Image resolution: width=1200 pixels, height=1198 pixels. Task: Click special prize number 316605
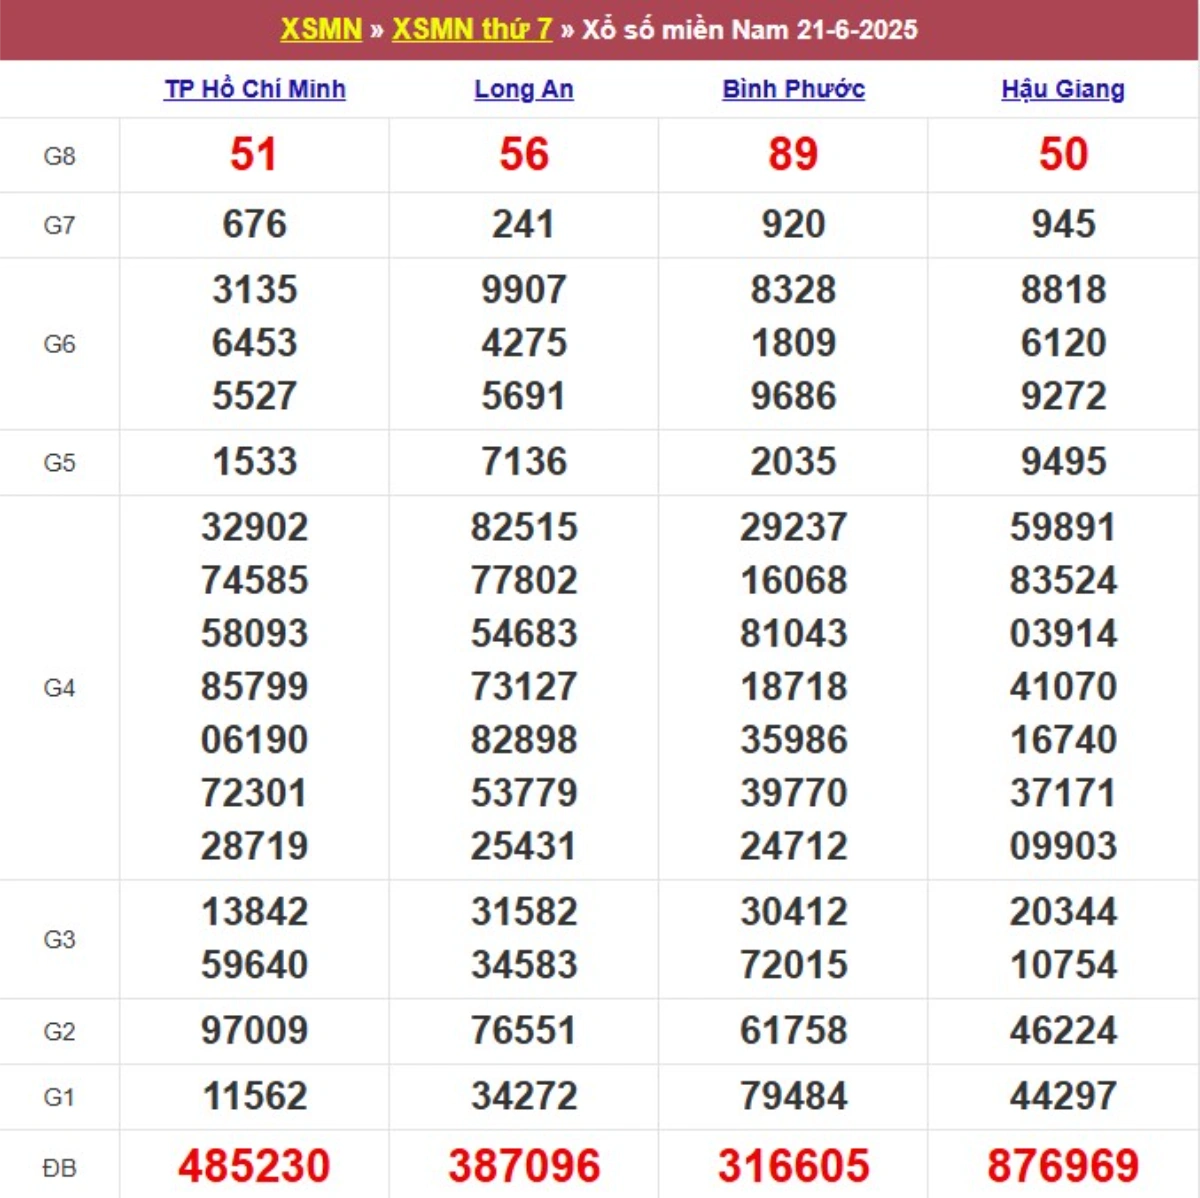(x=794, y=1166)
